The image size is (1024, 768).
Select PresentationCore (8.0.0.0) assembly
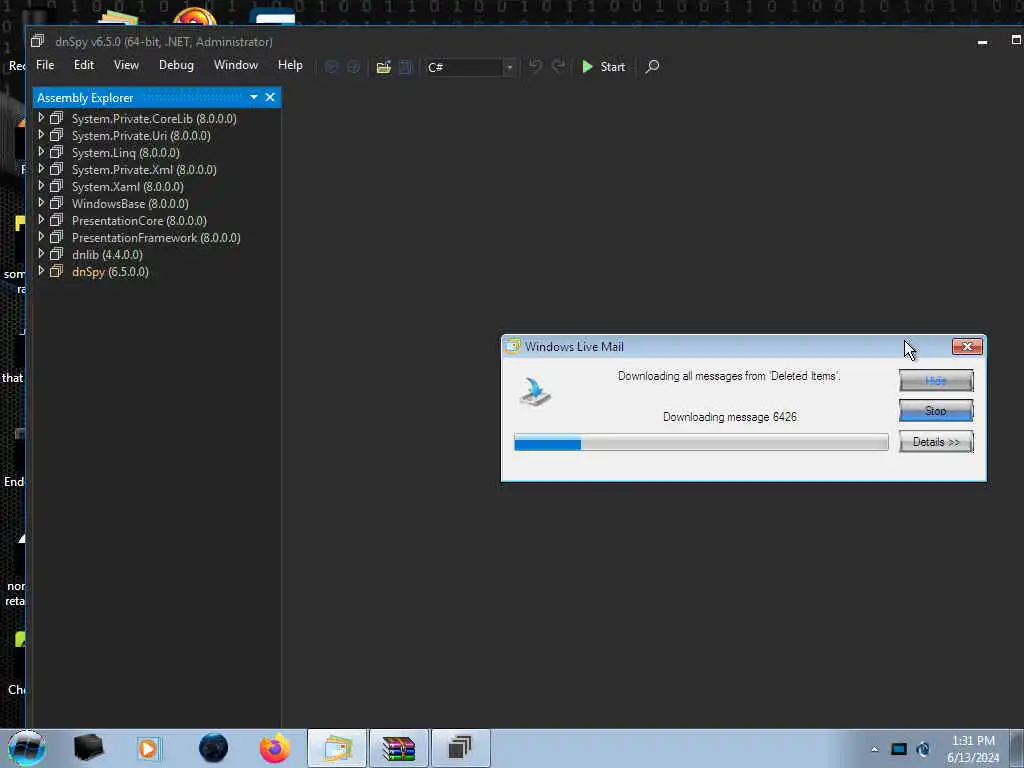point(139,221)
